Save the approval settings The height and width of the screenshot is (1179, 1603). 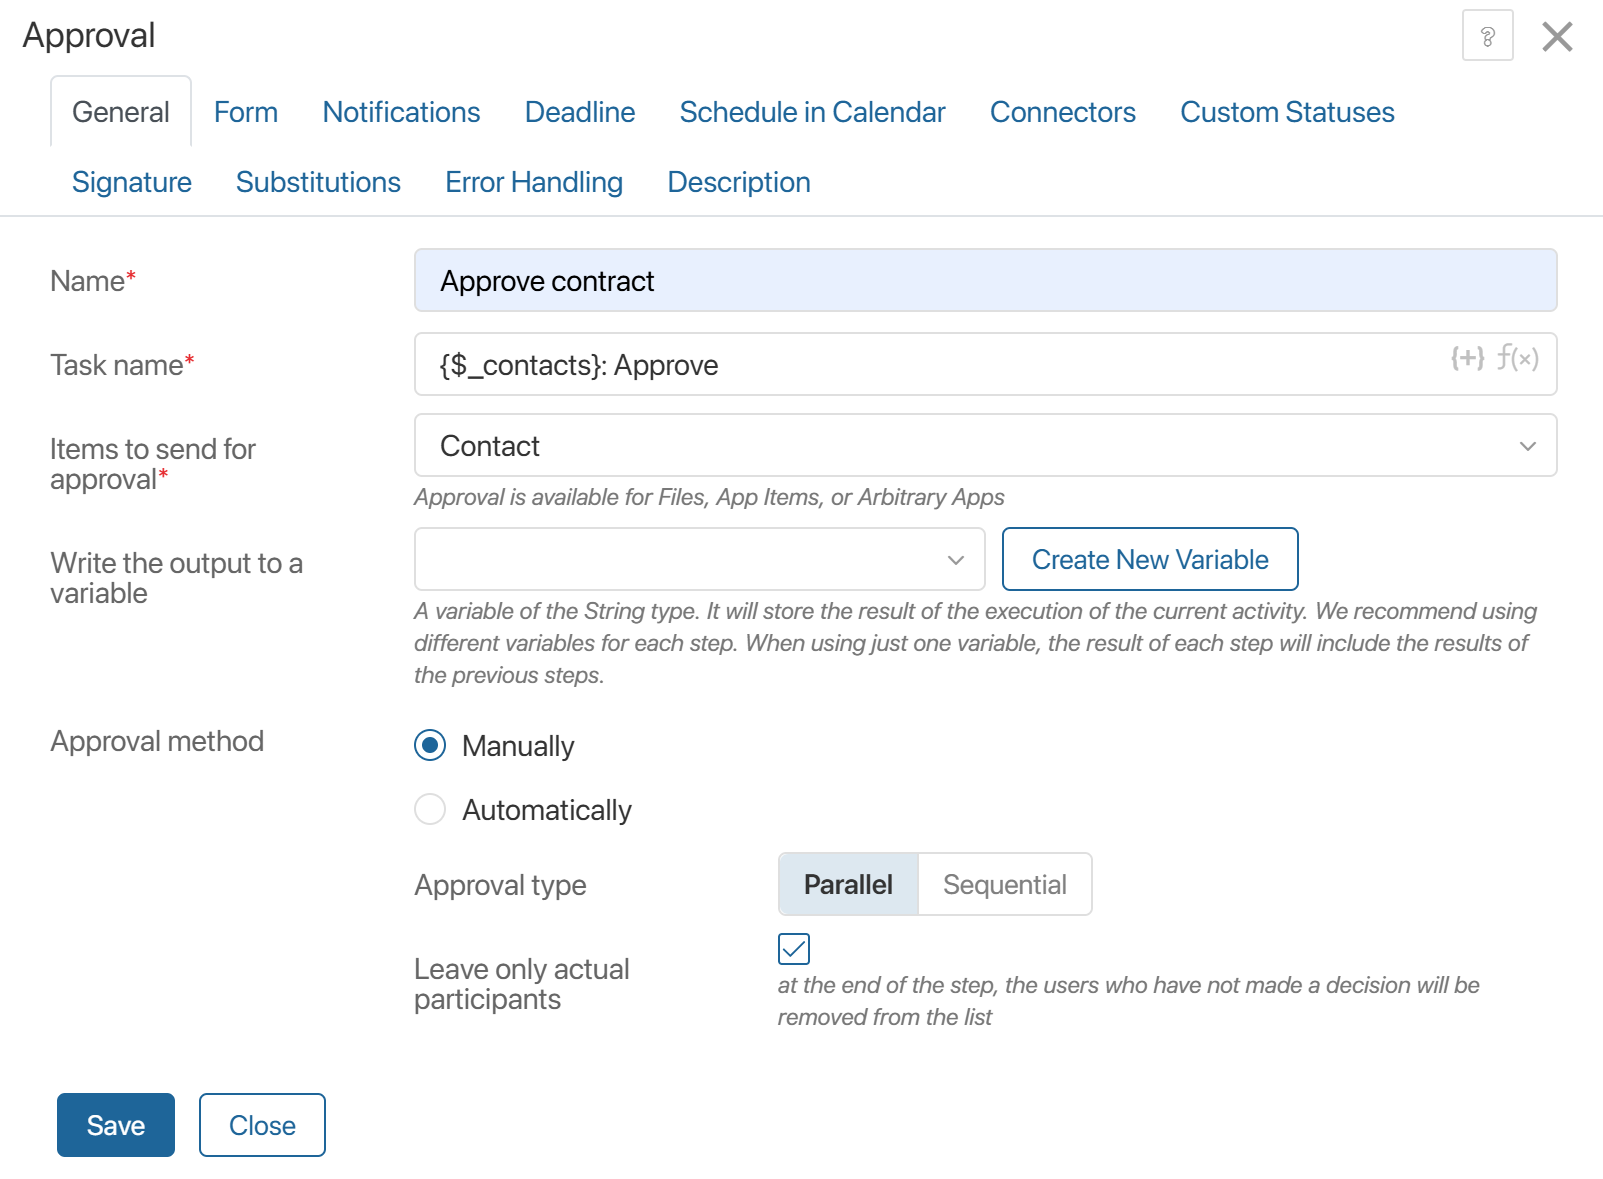point(116,1125)
